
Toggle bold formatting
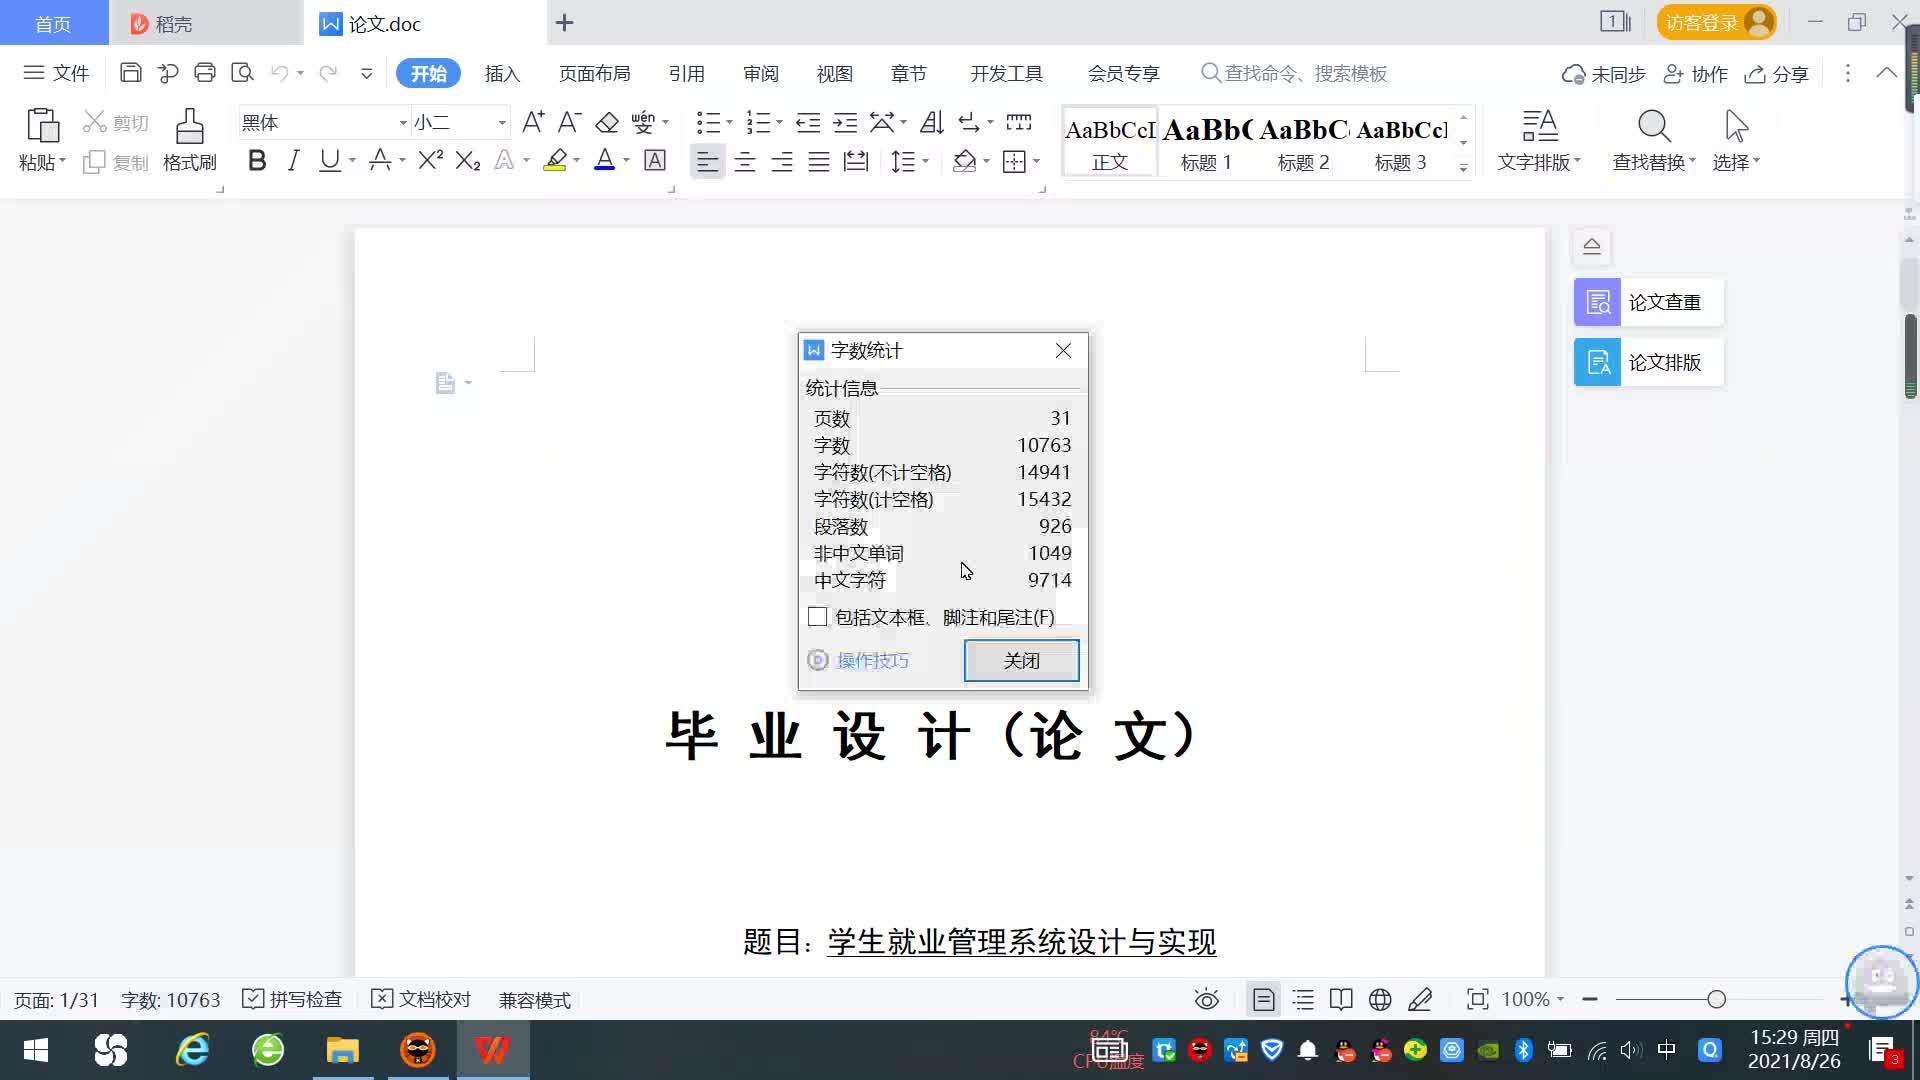coord(257,161)
